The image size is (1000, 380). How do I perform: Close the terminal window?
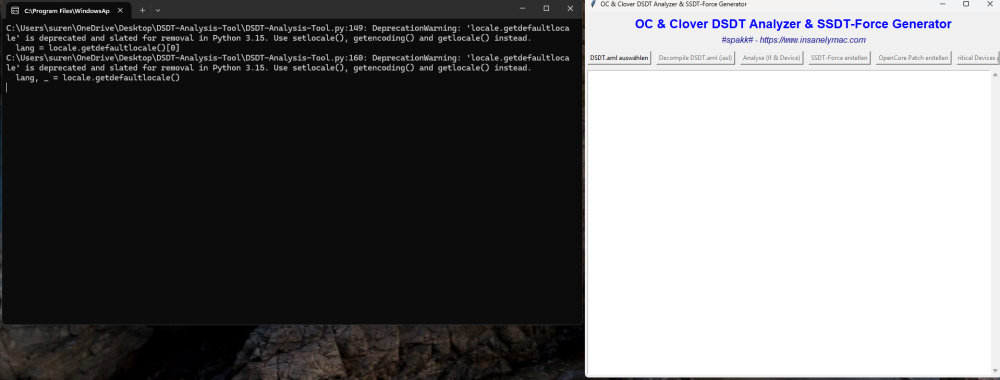[570, 8]
